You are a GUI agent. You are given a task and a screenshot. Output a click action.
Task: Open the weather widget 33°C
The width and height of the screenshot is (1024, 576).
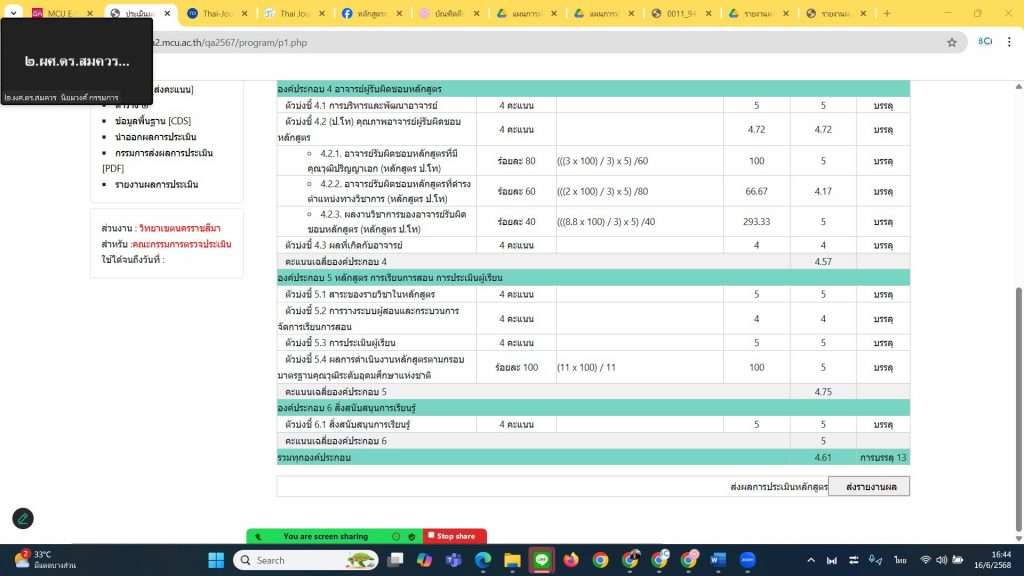(44, 560)
